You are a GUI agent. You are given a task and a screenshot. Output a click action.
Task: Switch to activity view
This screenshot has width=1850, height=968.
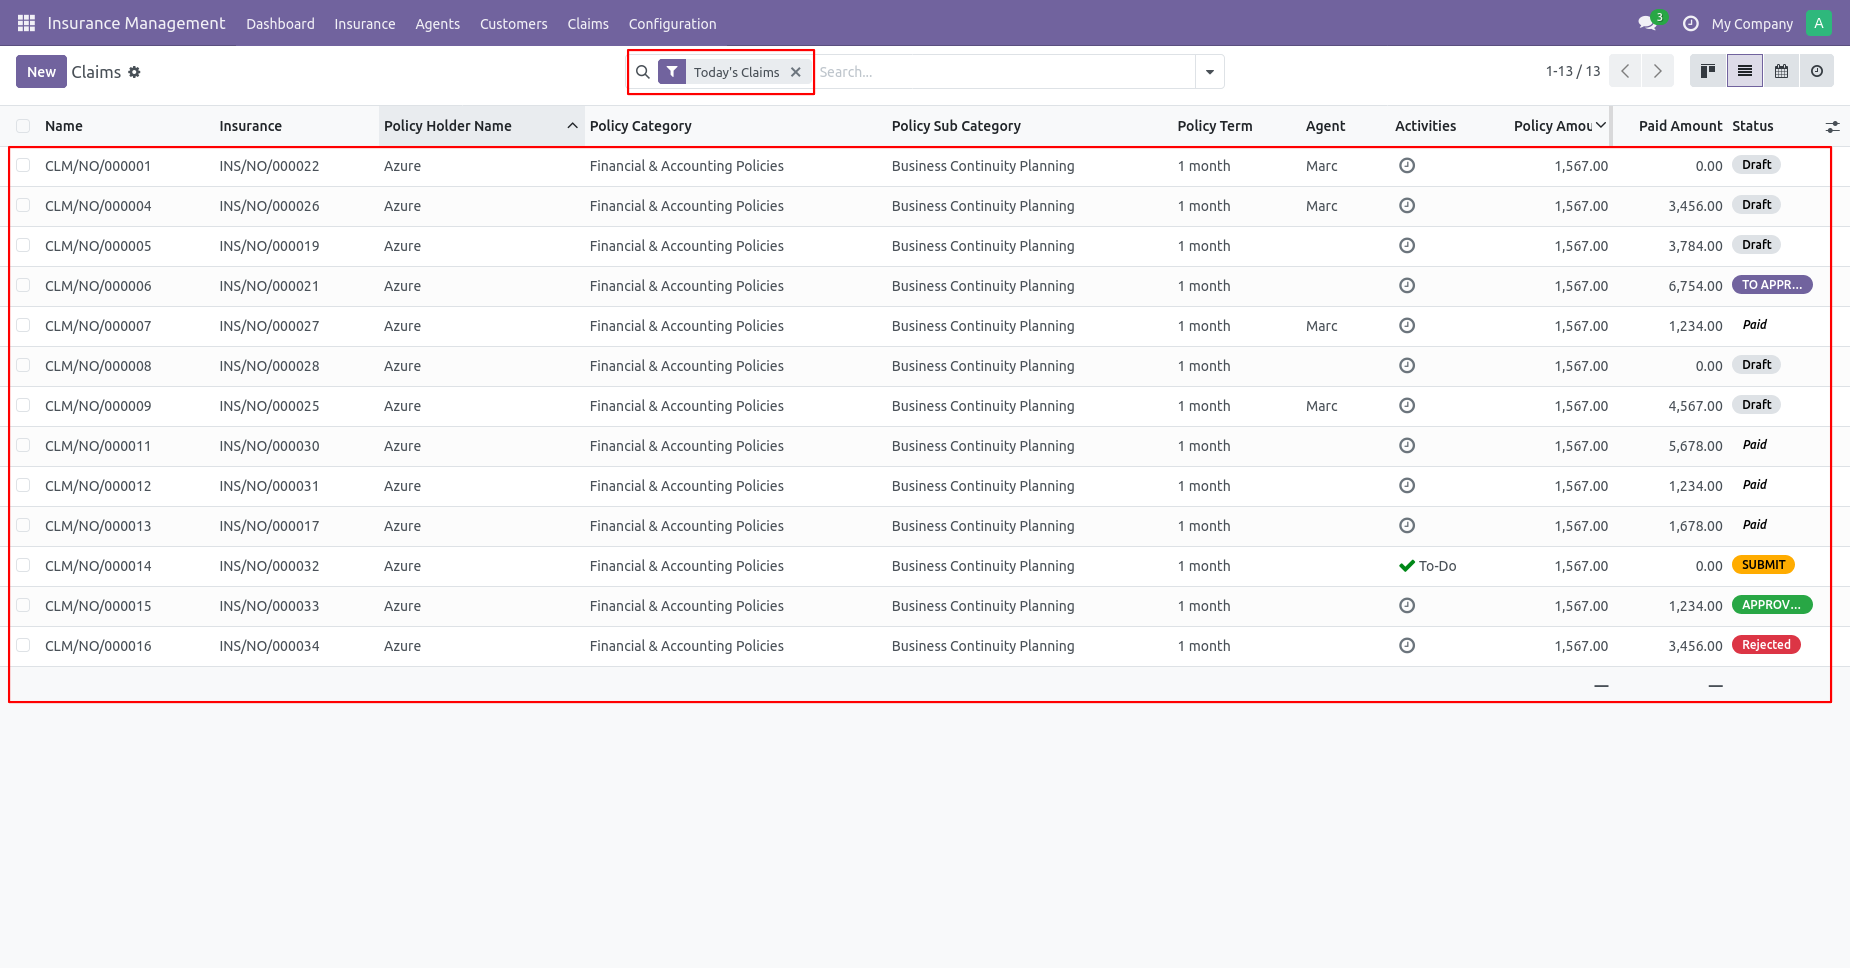(1817, 71)
